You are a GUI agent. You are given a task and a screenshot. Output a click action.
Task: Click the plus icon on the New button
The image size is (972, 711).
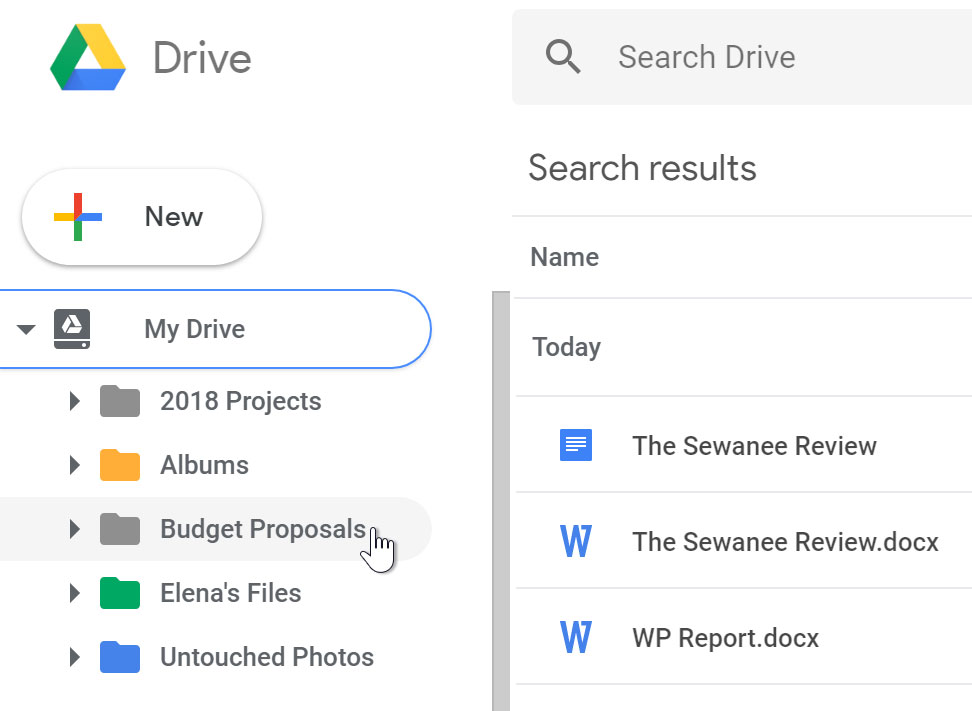[77, 216]
